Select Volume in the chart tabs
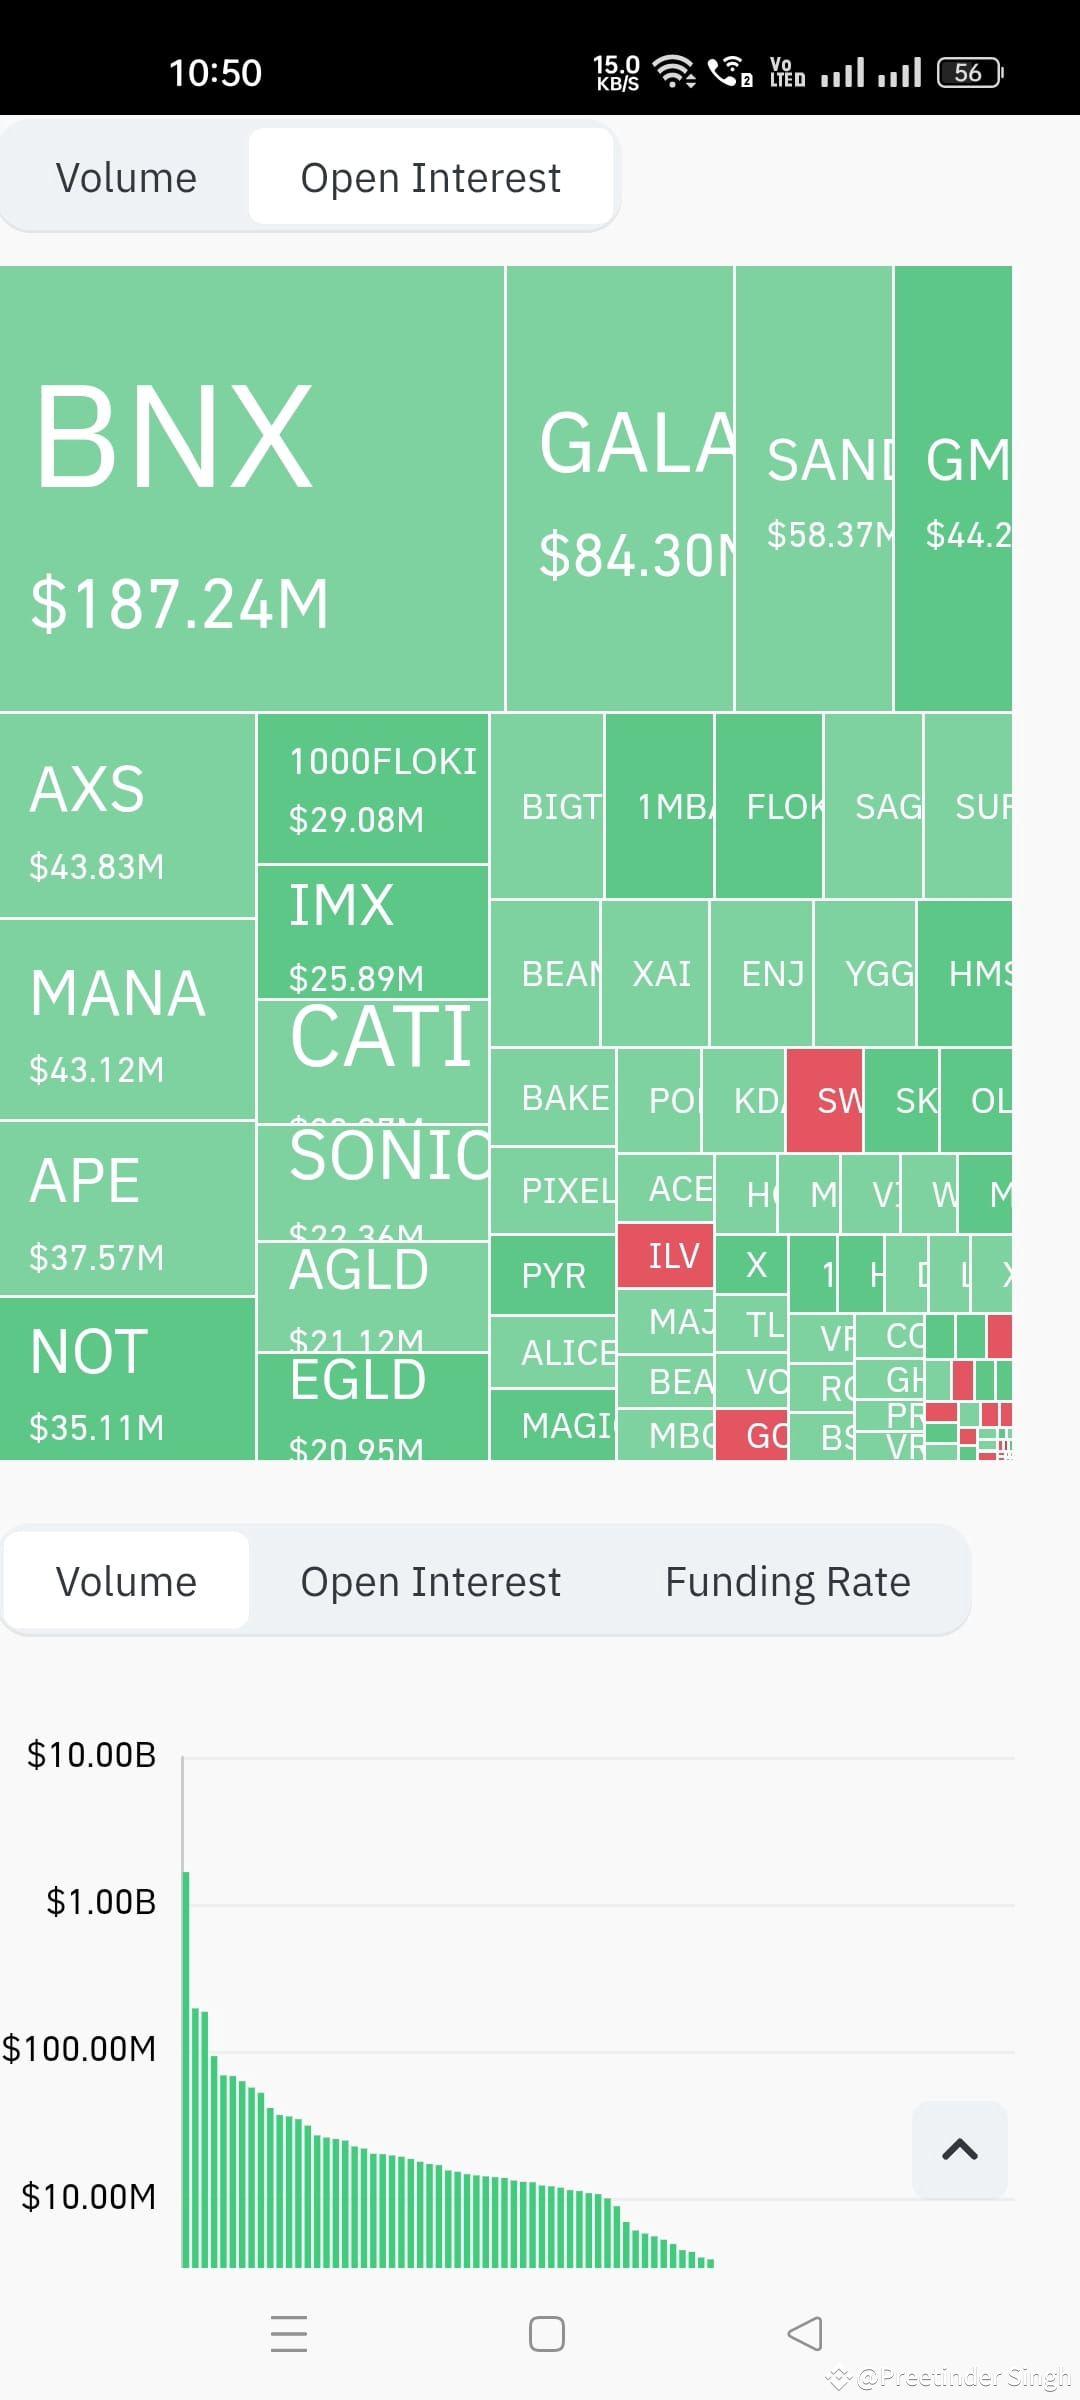The height and width of the screenshot is (2400, 1080). click(x=126, y=1581)
